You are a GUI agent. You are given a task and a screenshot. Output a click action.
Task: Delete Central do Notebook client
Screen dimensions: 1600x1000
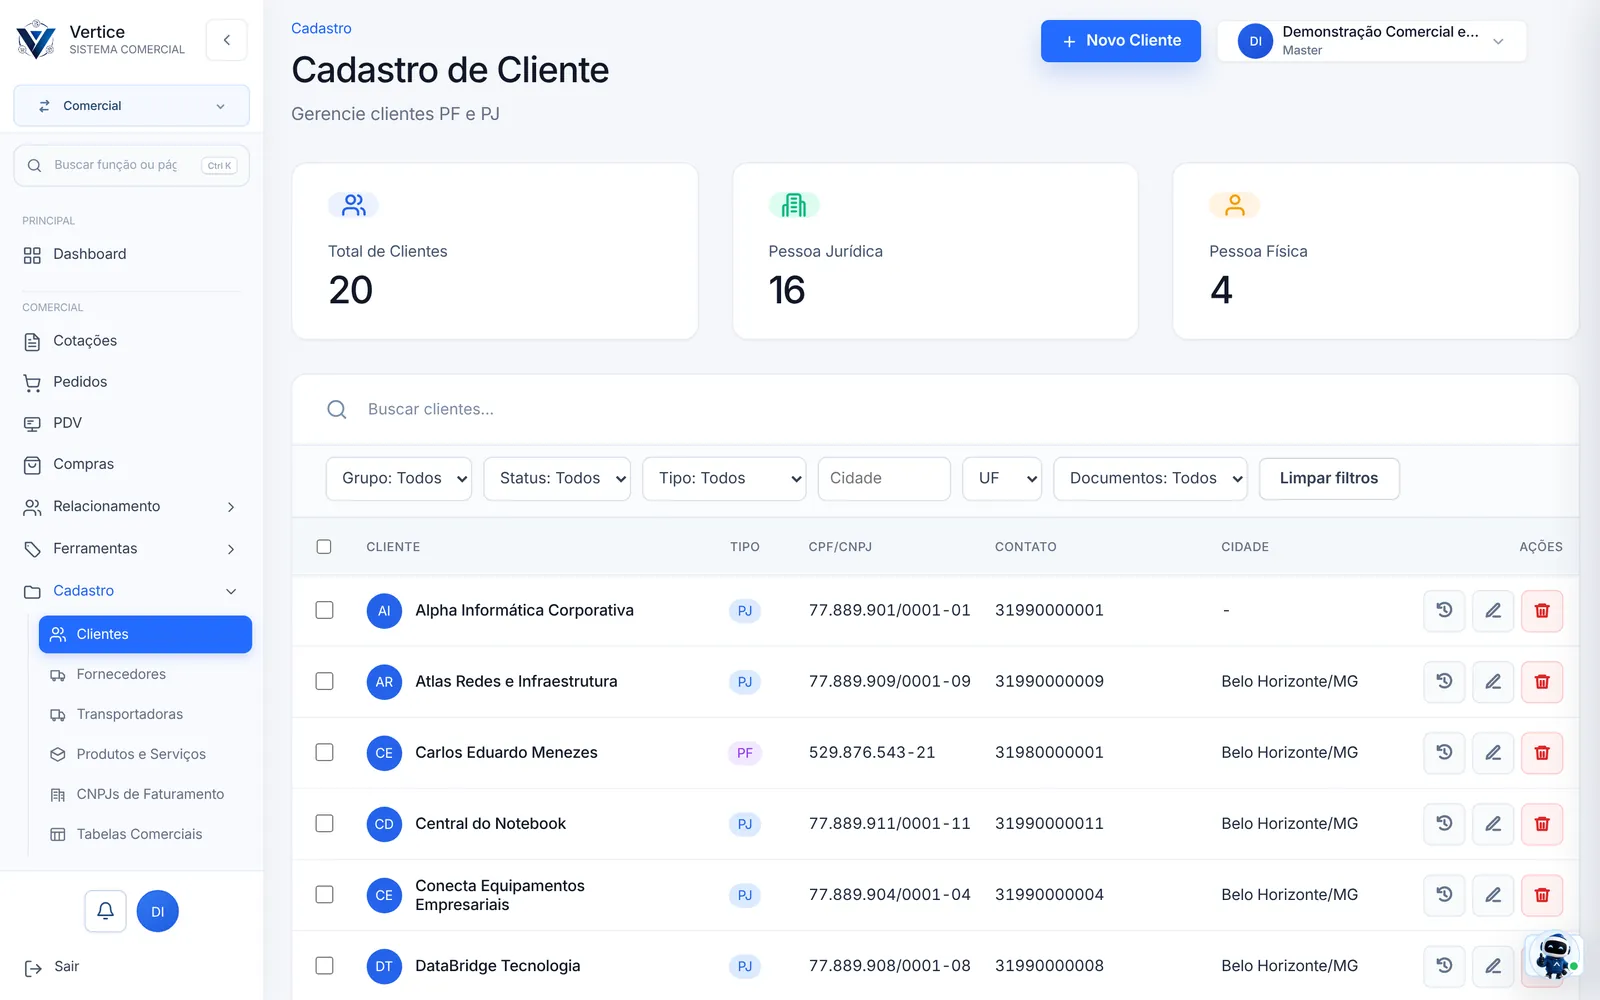[x=1542, y=823]
